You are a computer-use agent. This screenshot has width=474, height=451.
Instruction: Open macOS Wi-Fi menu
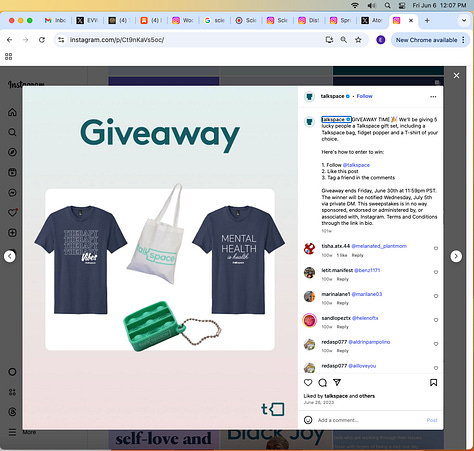point(355,5)
